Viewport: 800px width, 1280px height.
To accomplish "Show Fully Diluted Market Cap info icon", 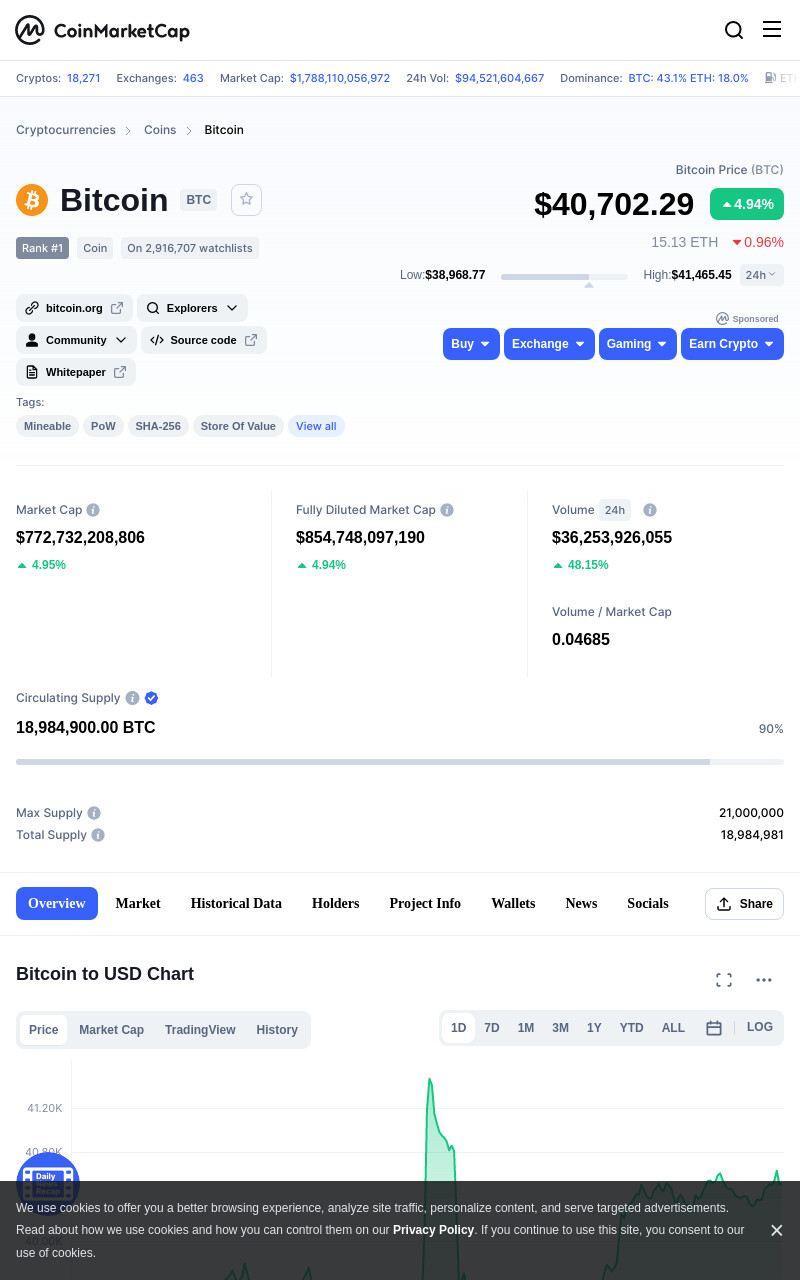I will click(447, 510).
